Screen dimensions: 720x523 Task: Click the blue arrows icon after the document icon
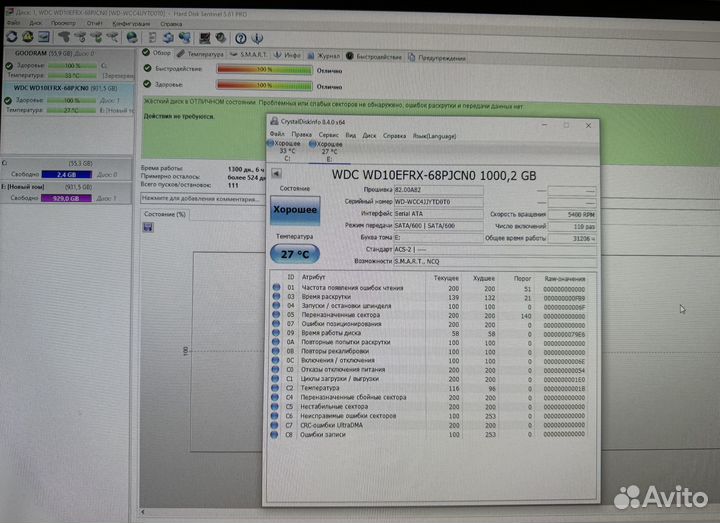click(168, 38)
